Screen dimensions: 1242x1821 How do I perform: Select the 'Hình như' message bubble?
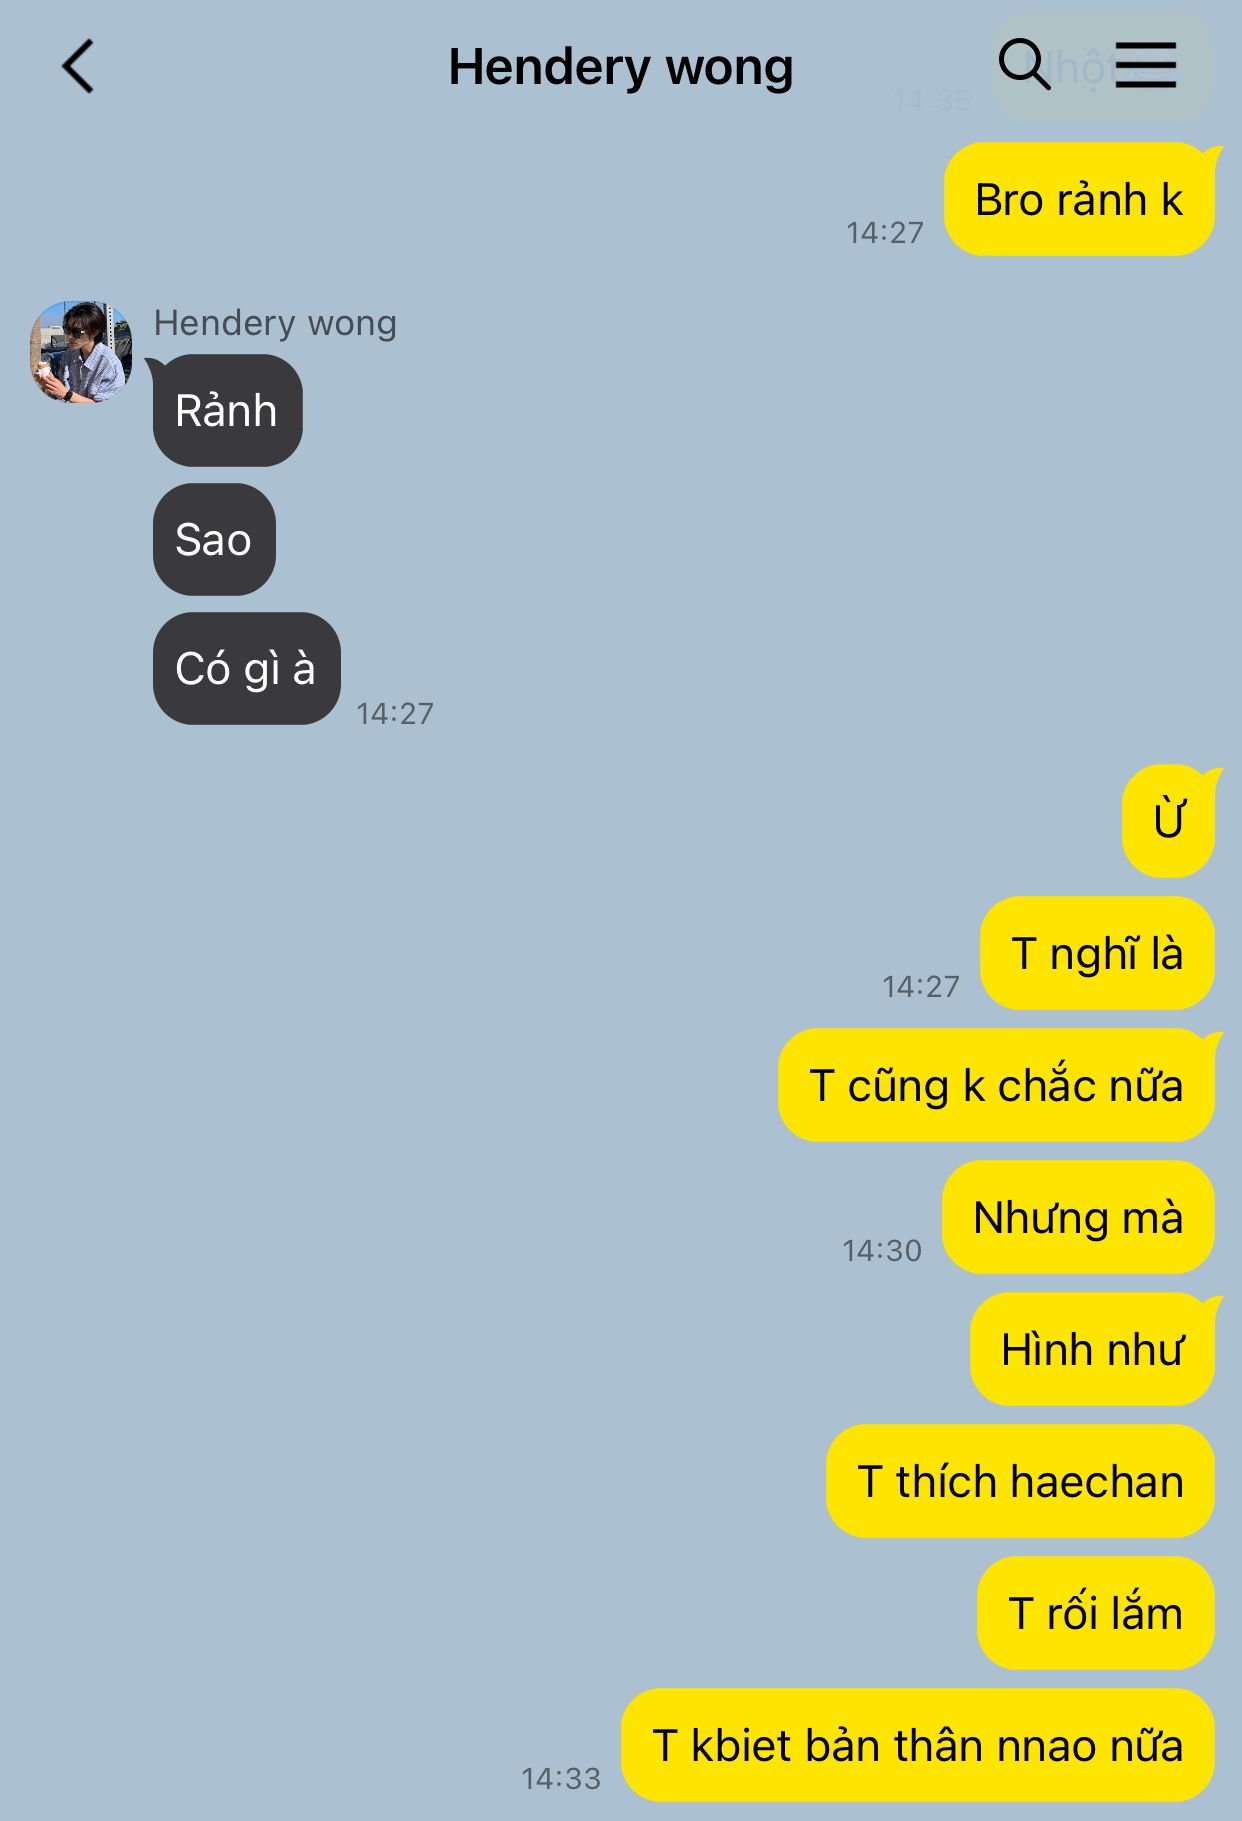(1092, 1349)
